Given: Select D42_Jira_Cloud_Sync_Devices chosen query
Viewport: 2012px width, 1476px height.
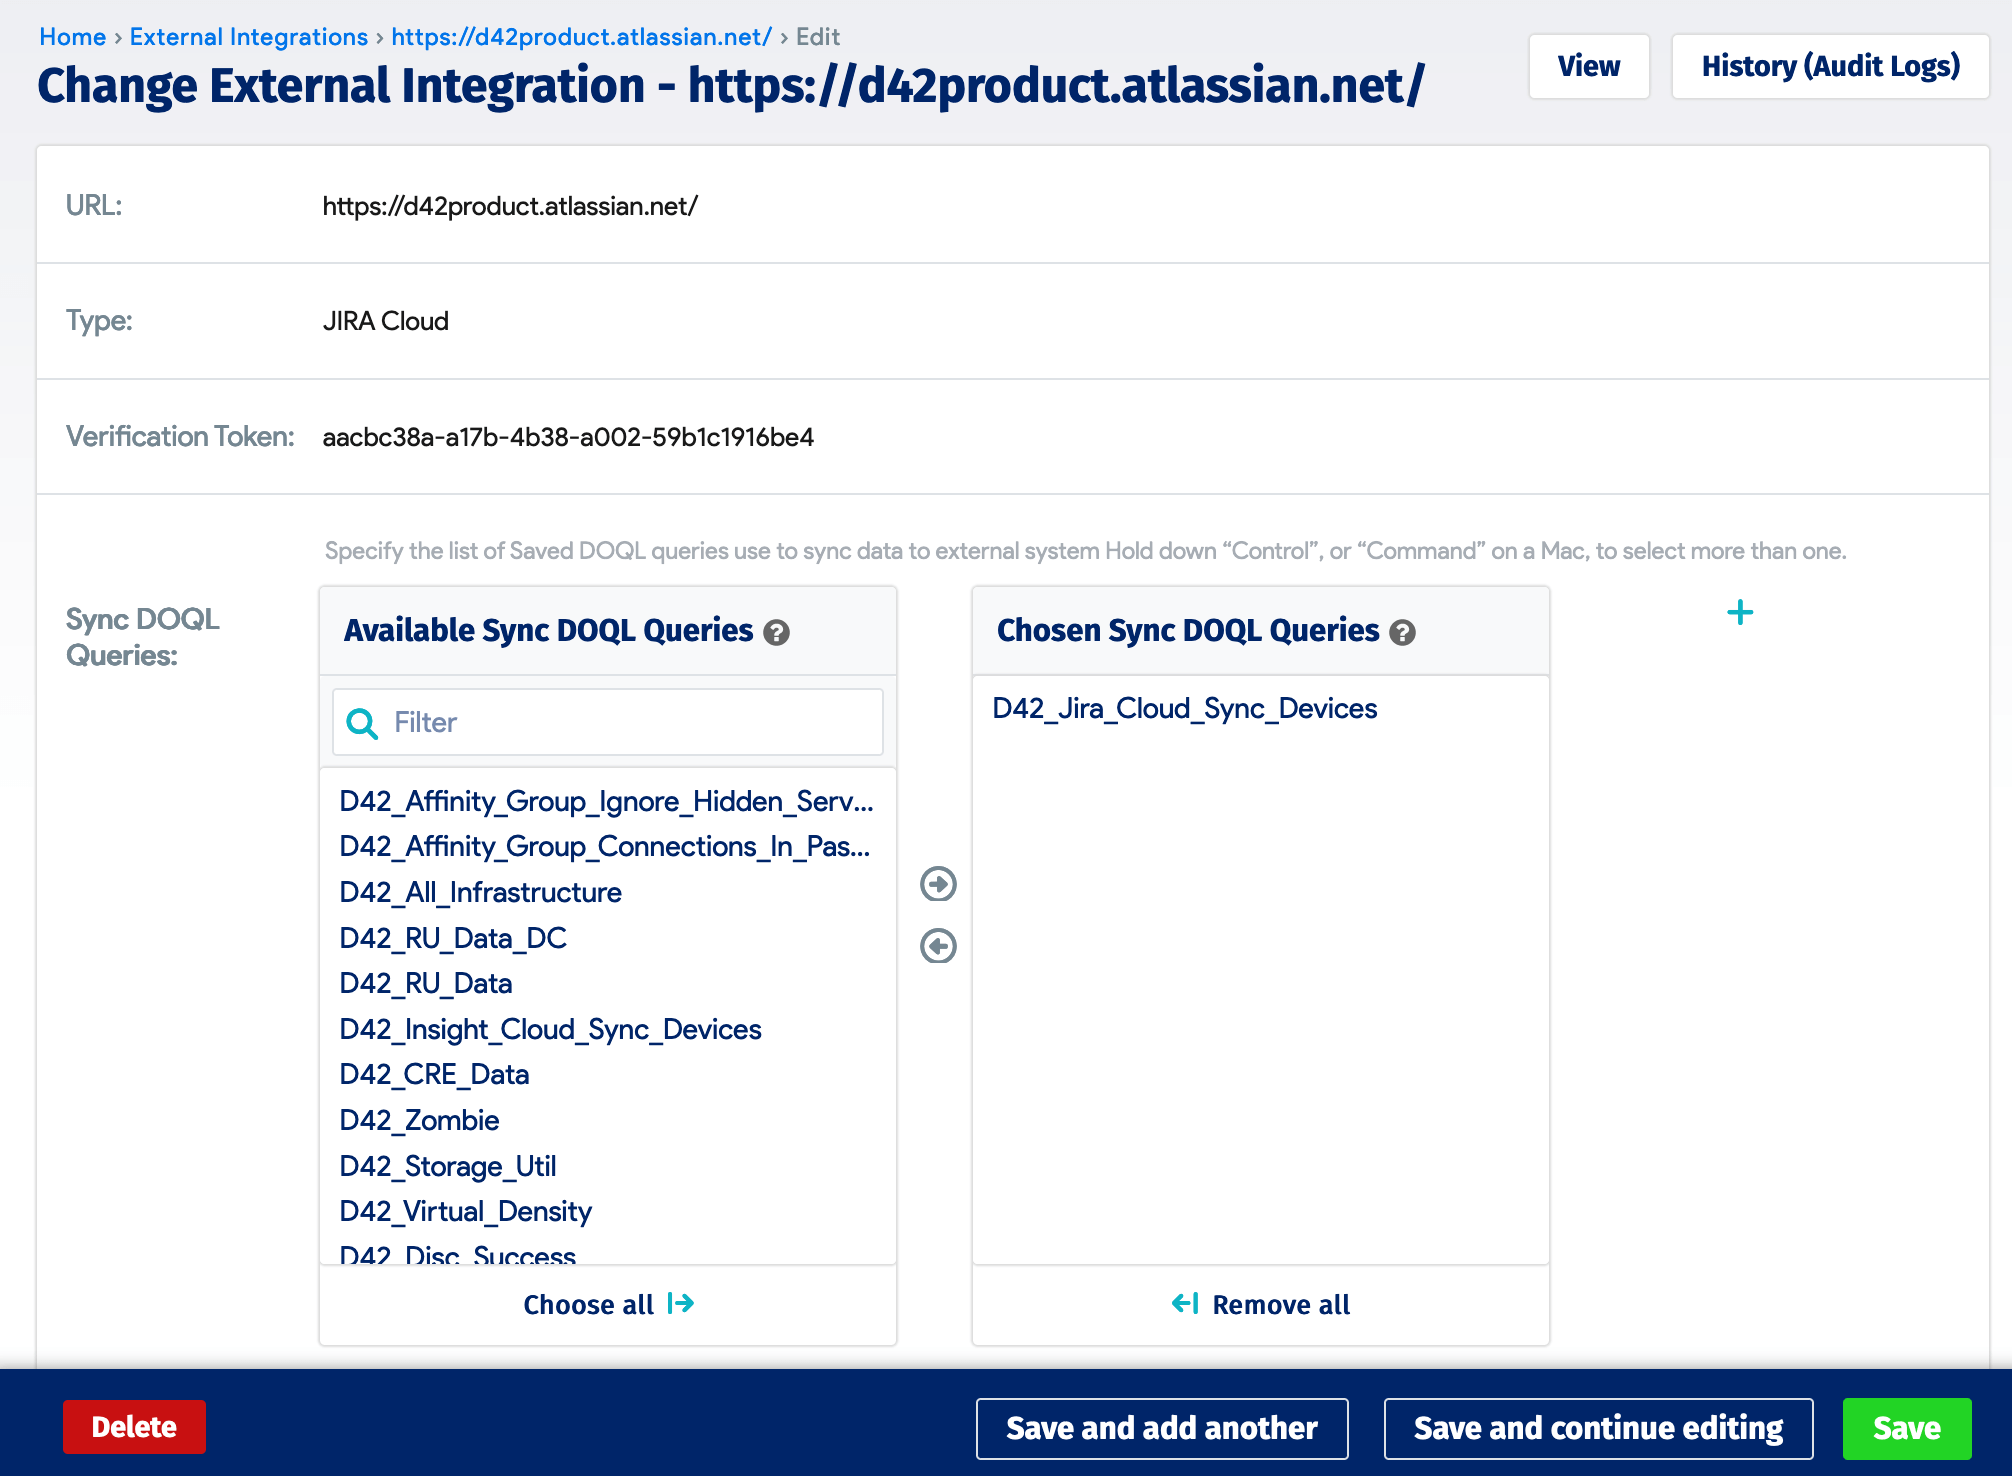Looking at the screenshot, I should (x=1184, y=708).
